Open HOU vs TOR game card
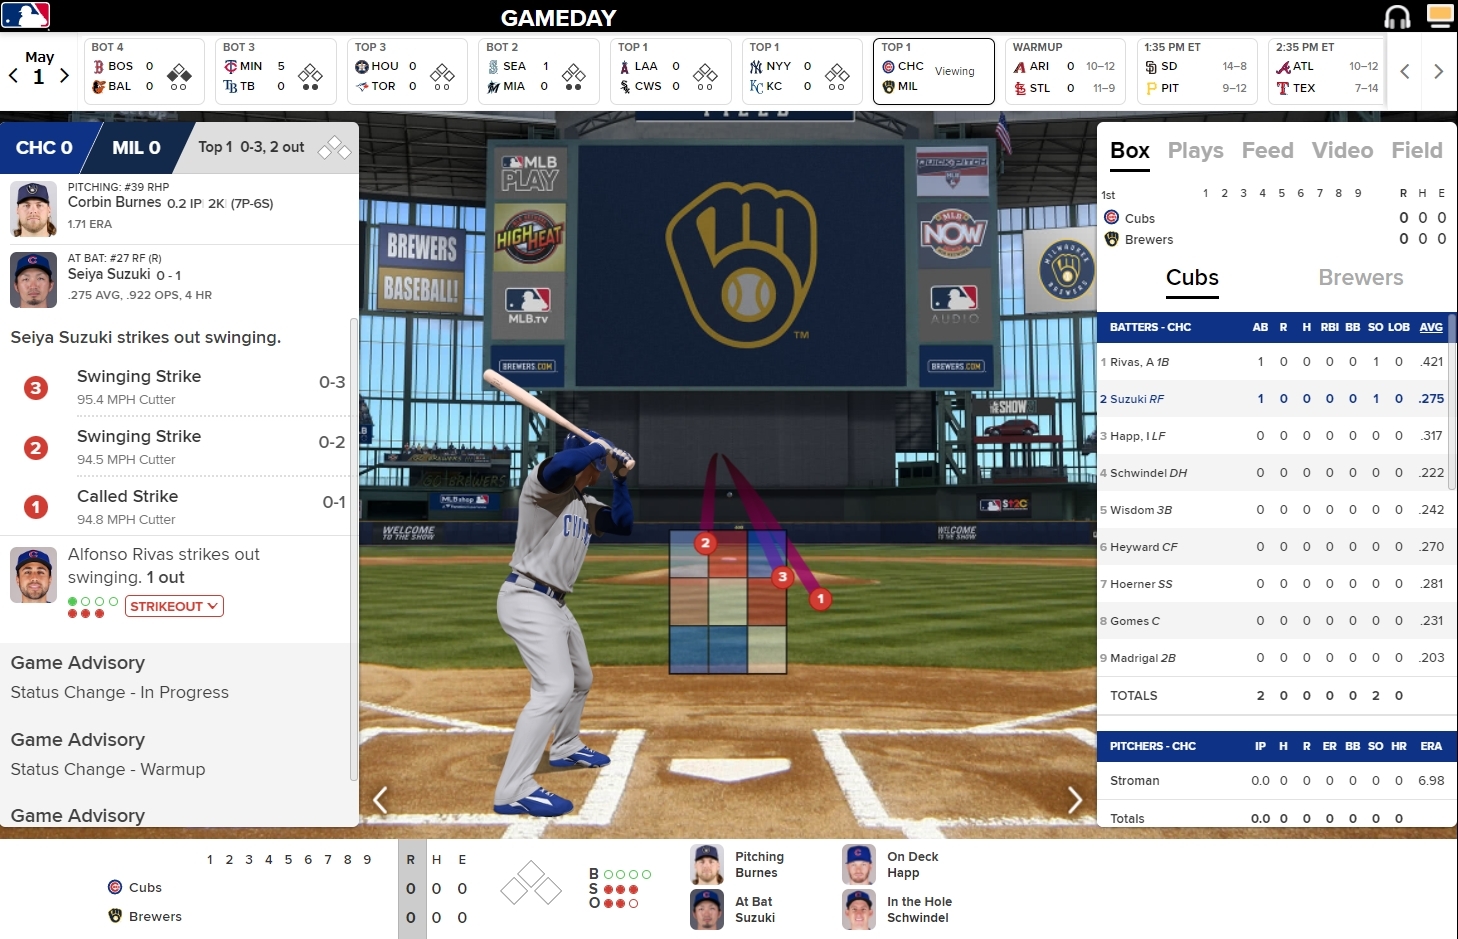Viewport: 1458px width, 939px height. pyautogui.click(x=405, y=71)
